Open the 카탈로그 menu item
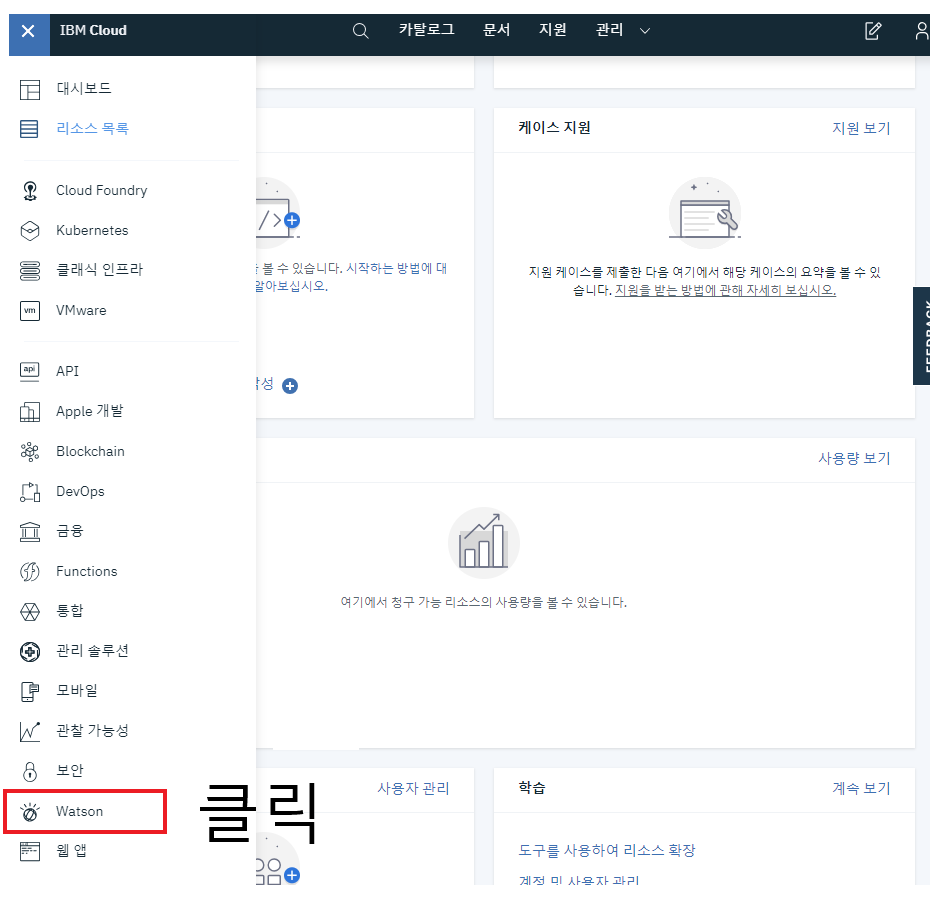Viewport: 939px width, 898px height. [x=427, y=30]
